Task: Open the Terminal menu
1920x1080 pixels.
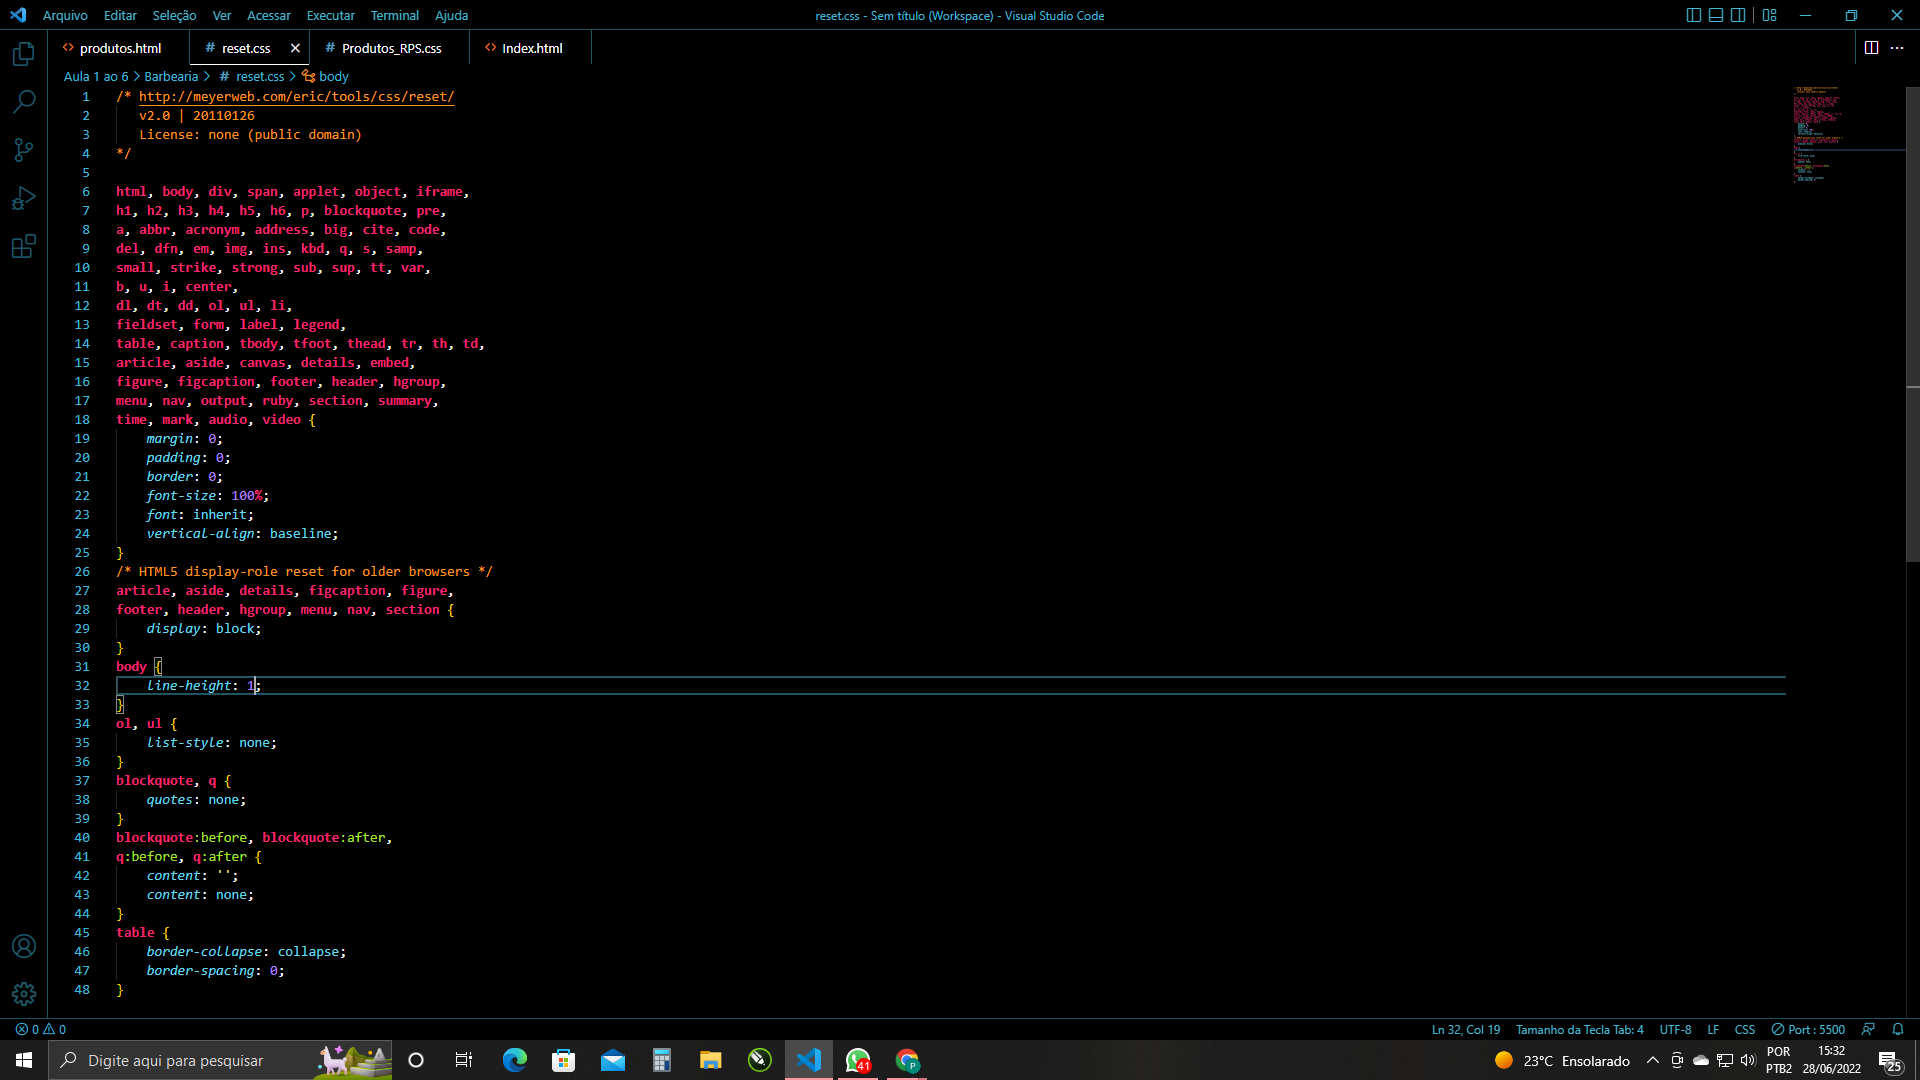Action: pos(395,15)
